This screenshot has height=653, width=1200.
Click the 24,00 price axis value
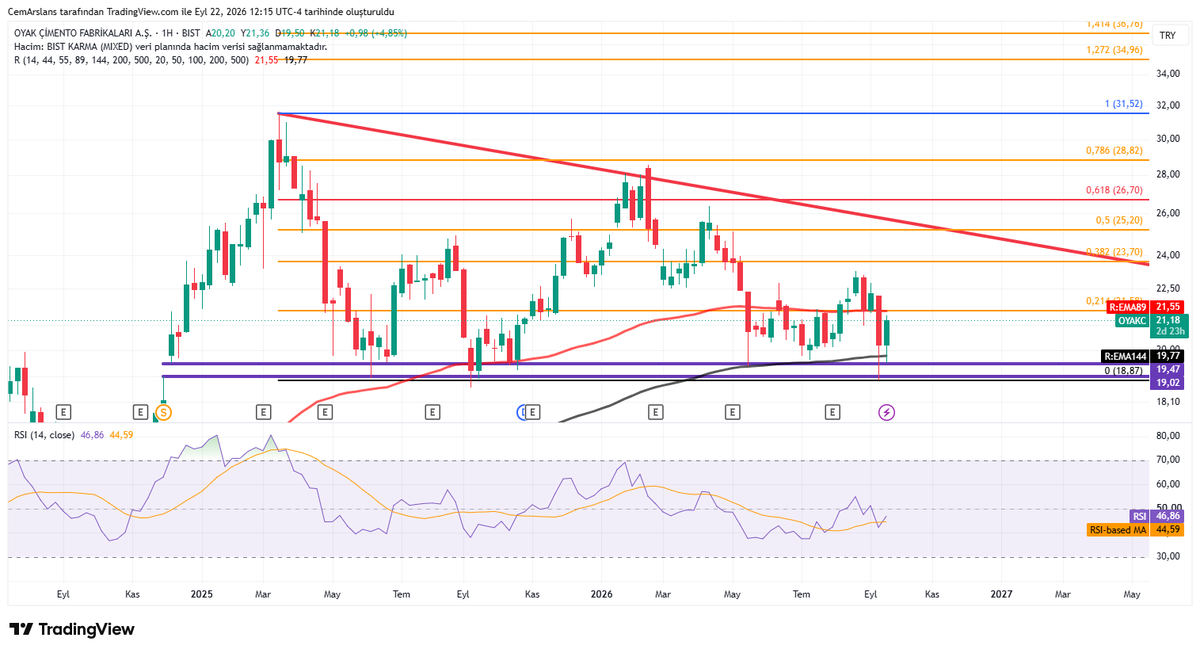[1168, 254]
